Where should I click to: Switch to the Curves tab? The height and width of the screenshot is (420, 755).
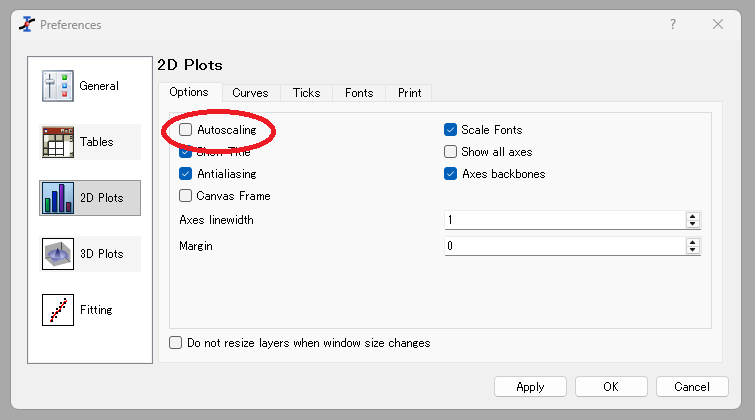pos(250,93)
